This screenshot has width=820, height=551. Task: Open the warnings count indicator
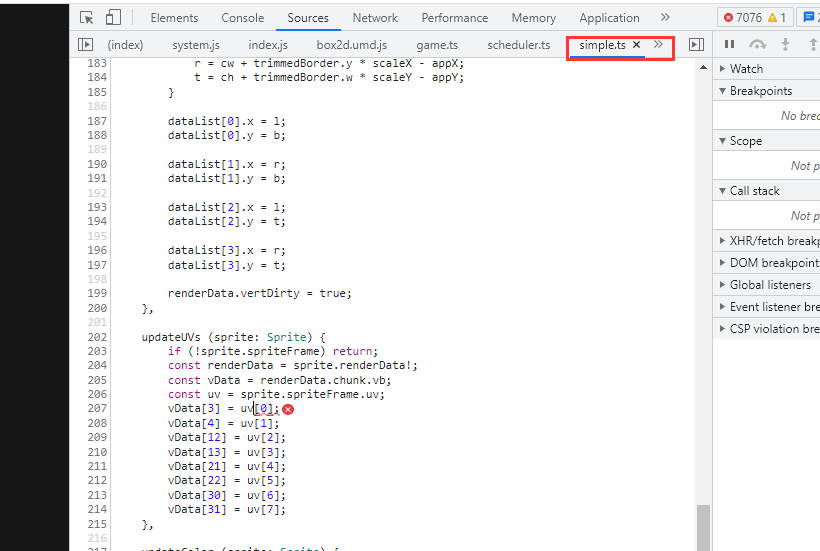pos(777,18)
